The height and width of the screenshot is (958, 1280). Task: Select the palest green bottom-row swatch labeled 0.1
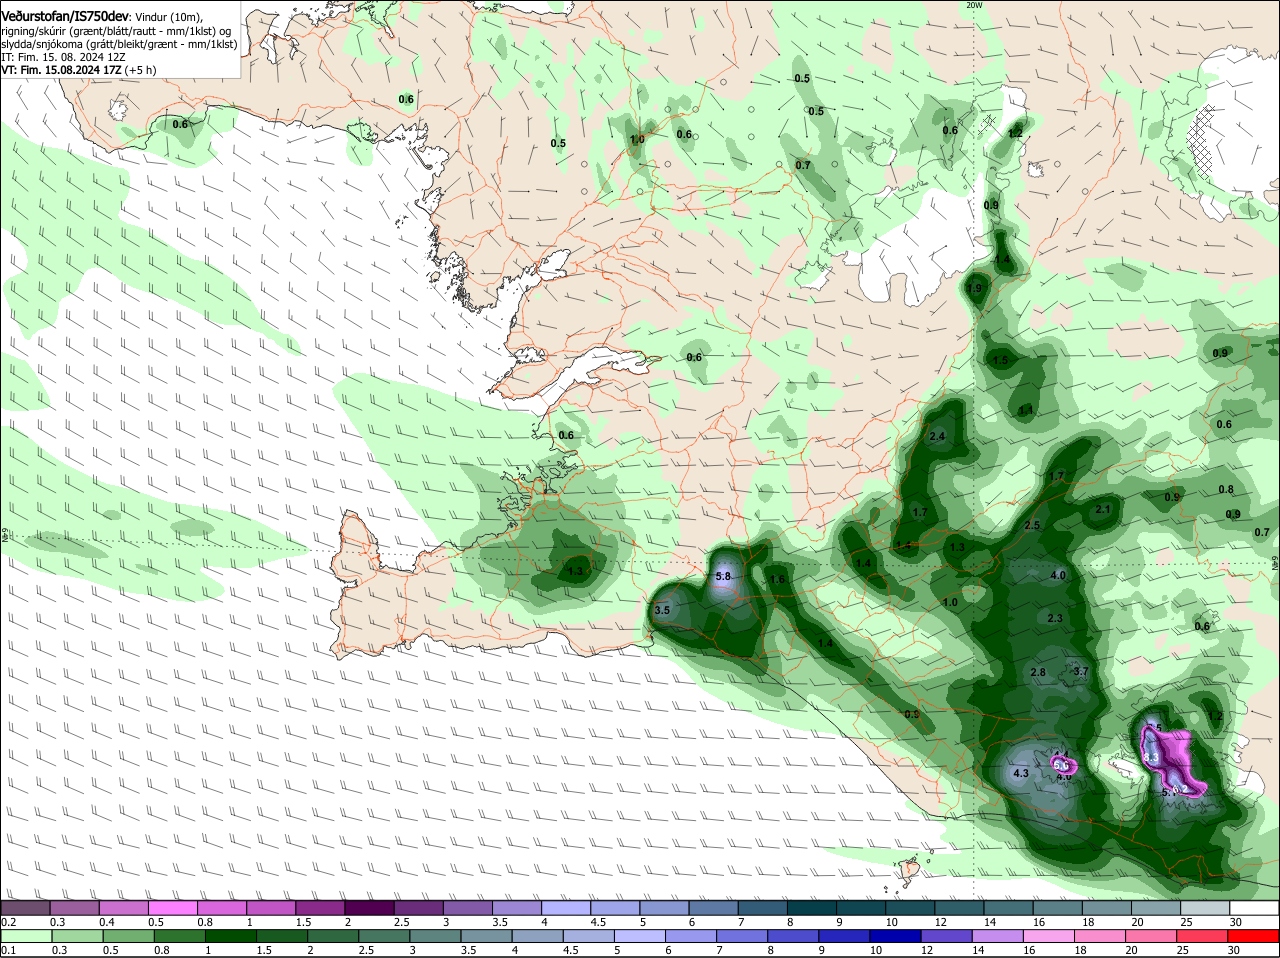coord(25,937)
